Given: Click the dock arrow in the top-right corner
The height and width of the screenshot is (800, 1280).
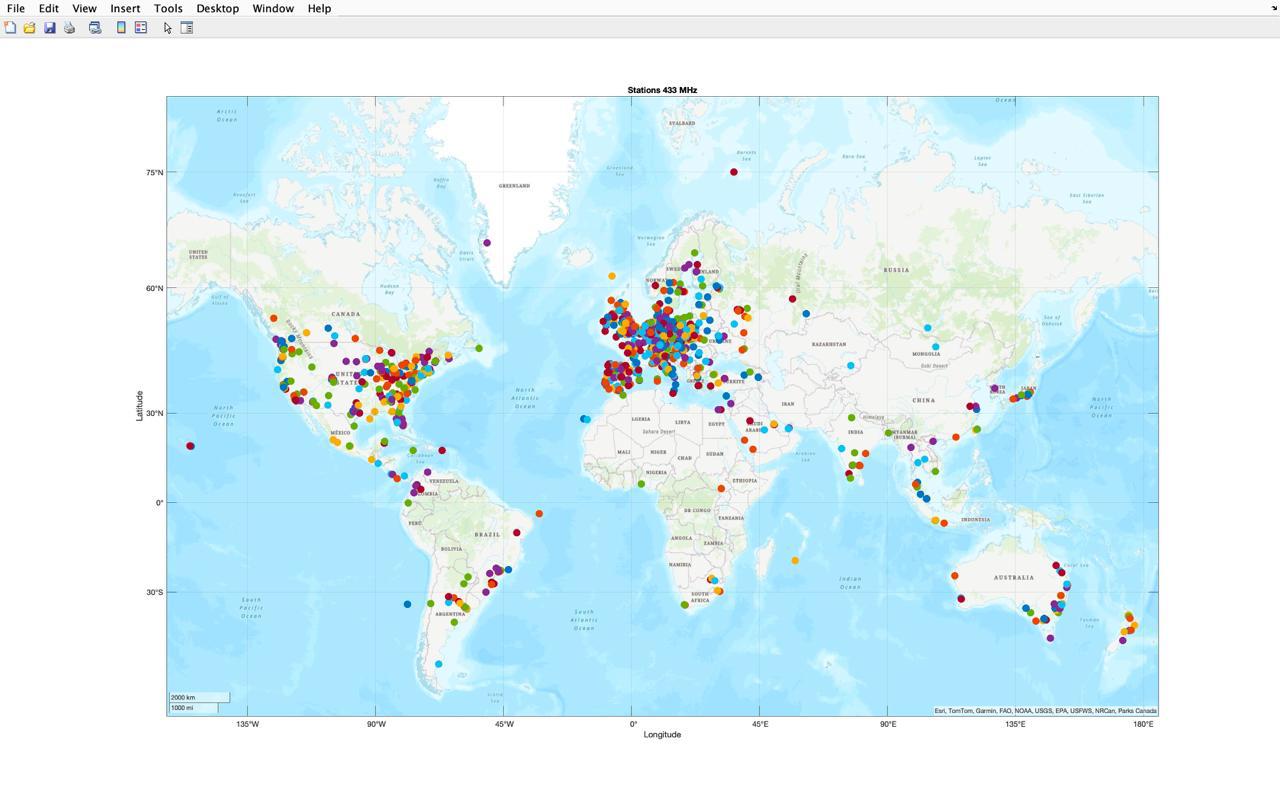Looking at the screenshot, I should point(1274,8).
